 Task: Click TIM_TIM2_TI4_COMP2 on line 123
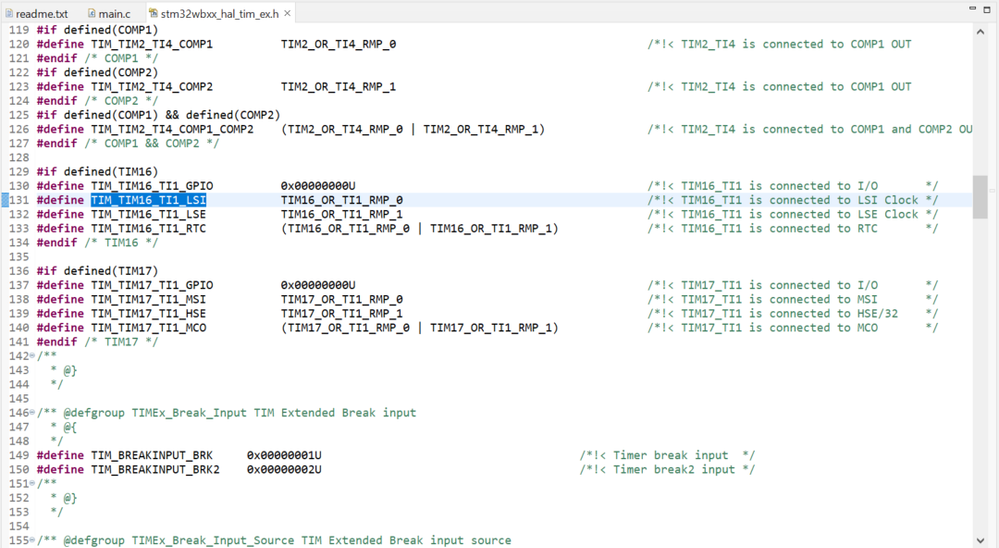coord(152,87)
